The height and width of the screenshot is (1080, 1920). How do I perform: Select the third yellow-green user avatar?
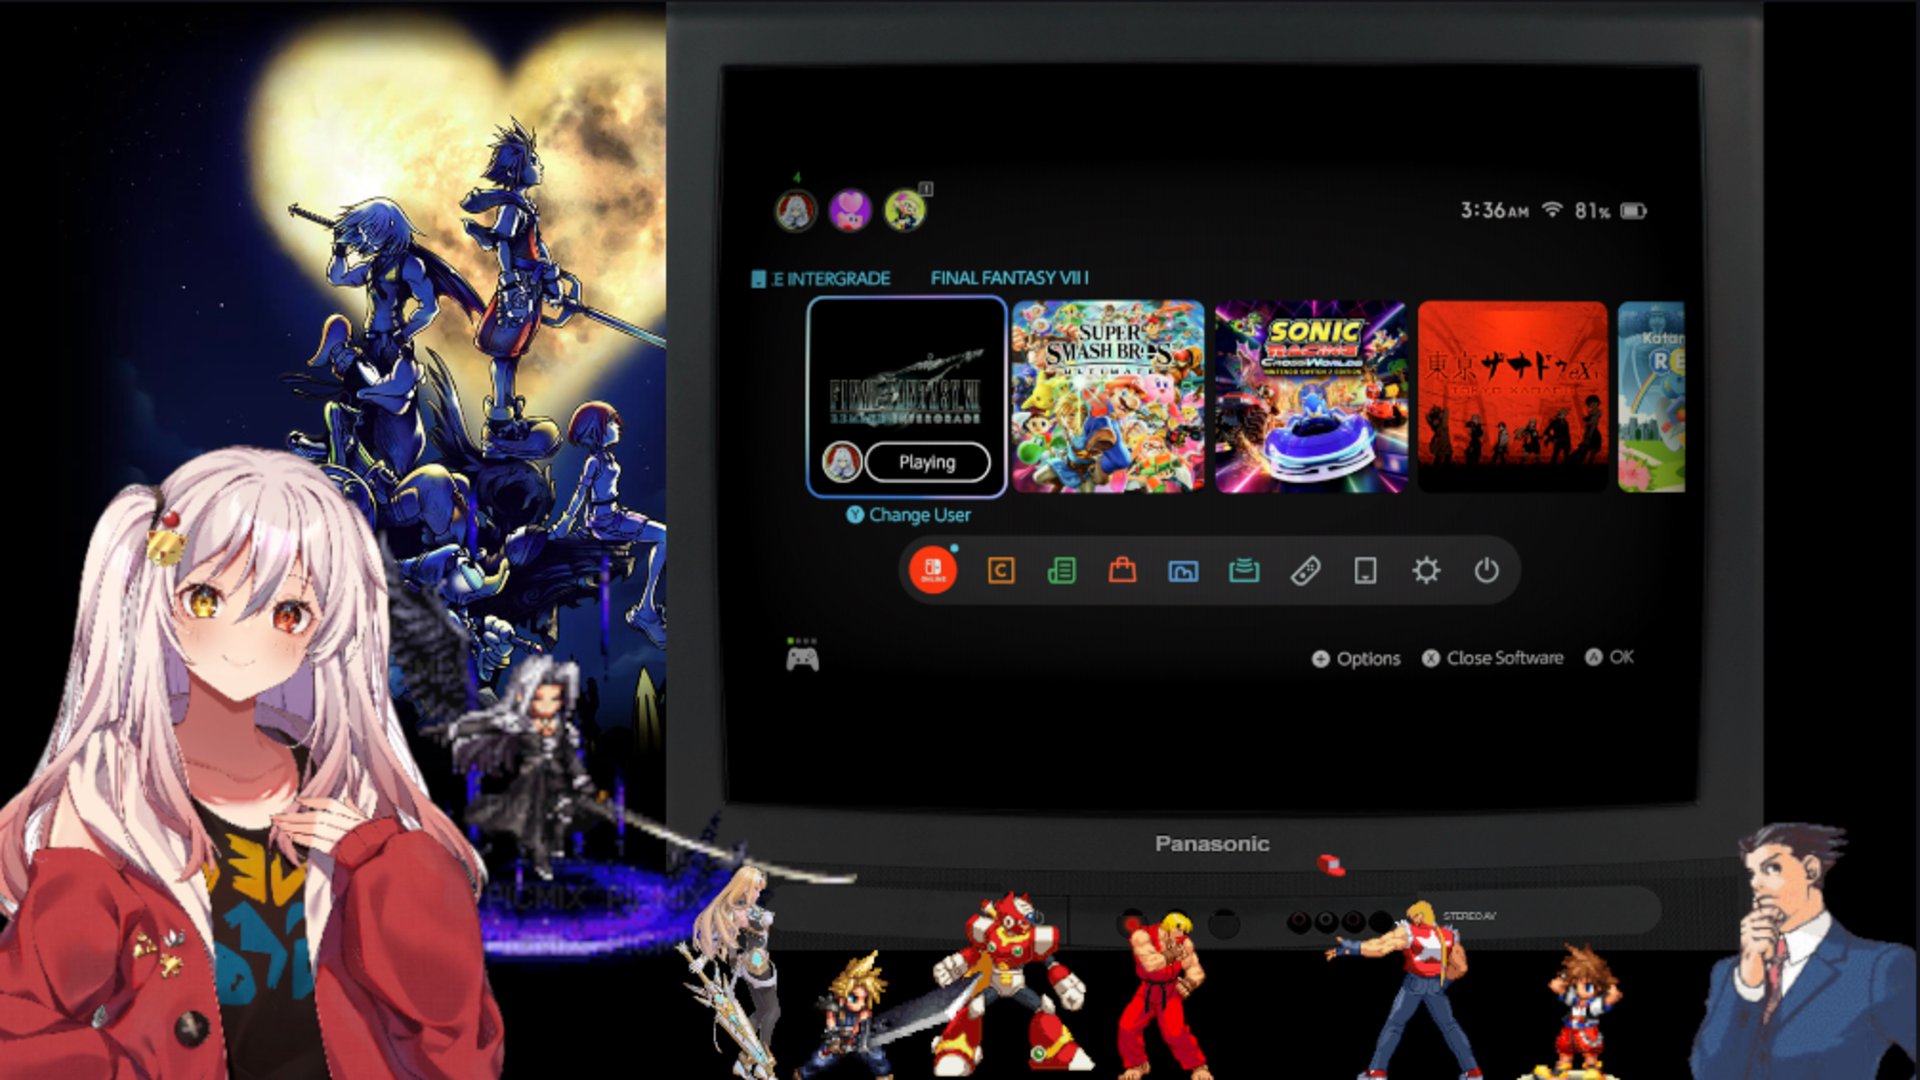click(x=906, y=211)
